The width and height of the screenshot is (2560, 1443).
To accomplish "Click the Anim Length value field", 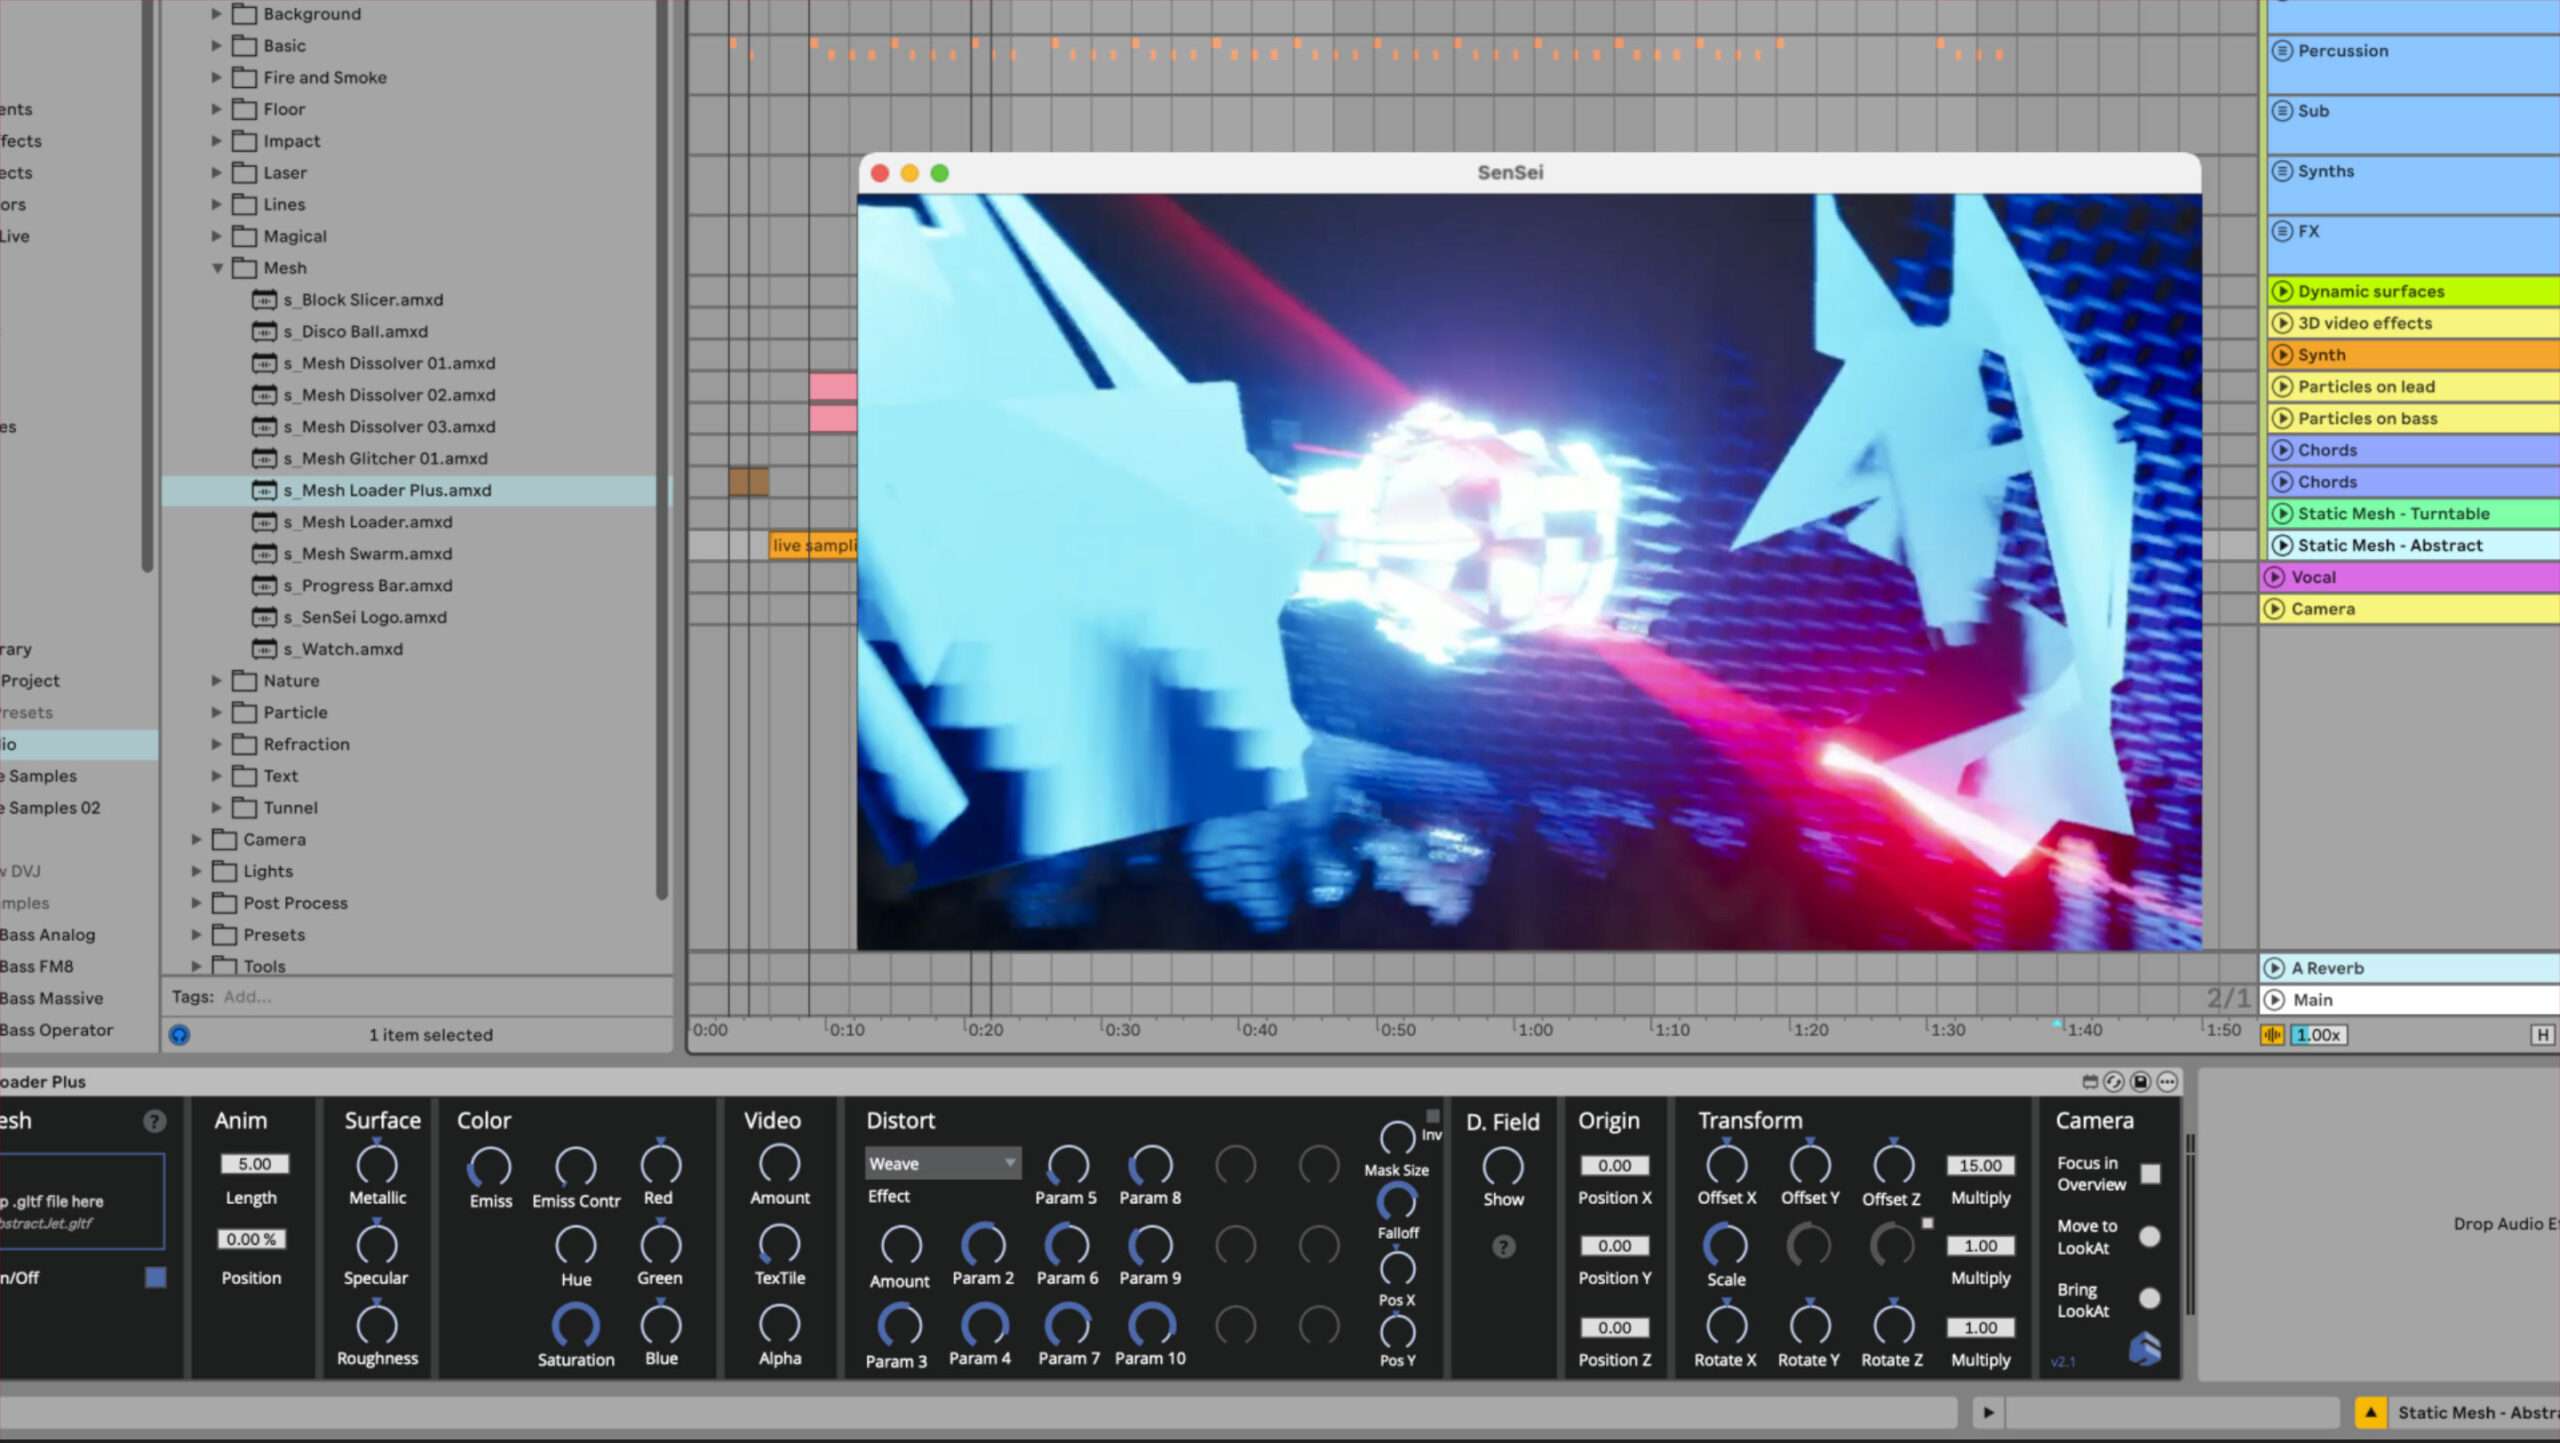I will tap(254, 1163).
